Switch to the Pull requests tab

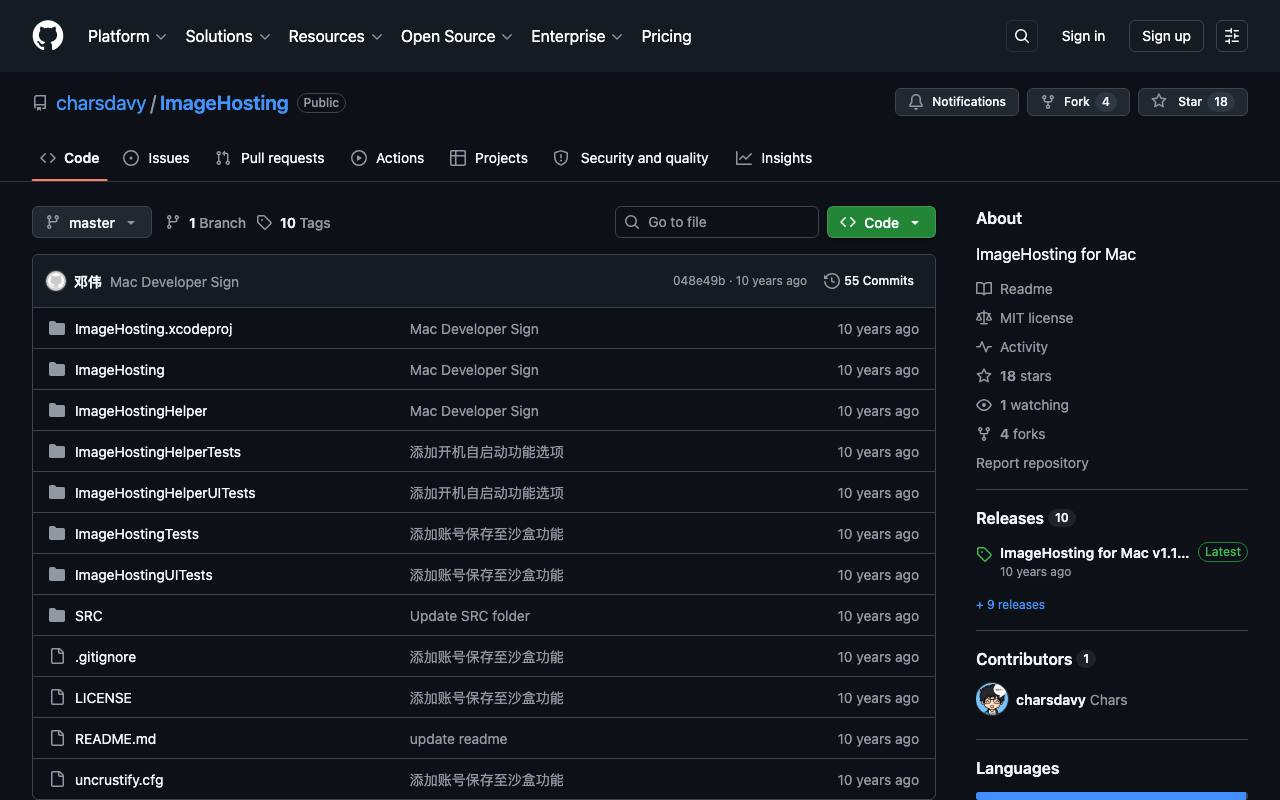pyautogui.click(x=270, y=158)
